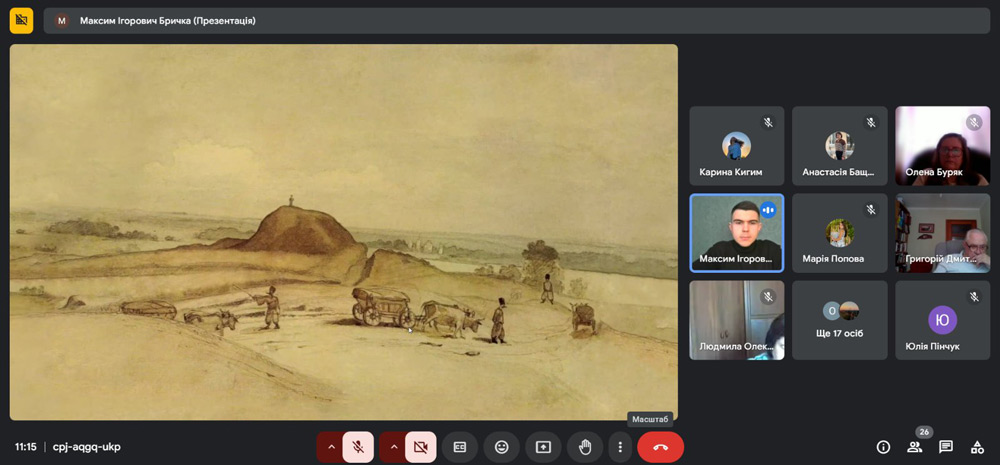Open meeting details info icon
This screenshot has height=465, width=1000.
click(x=883, y=447)
